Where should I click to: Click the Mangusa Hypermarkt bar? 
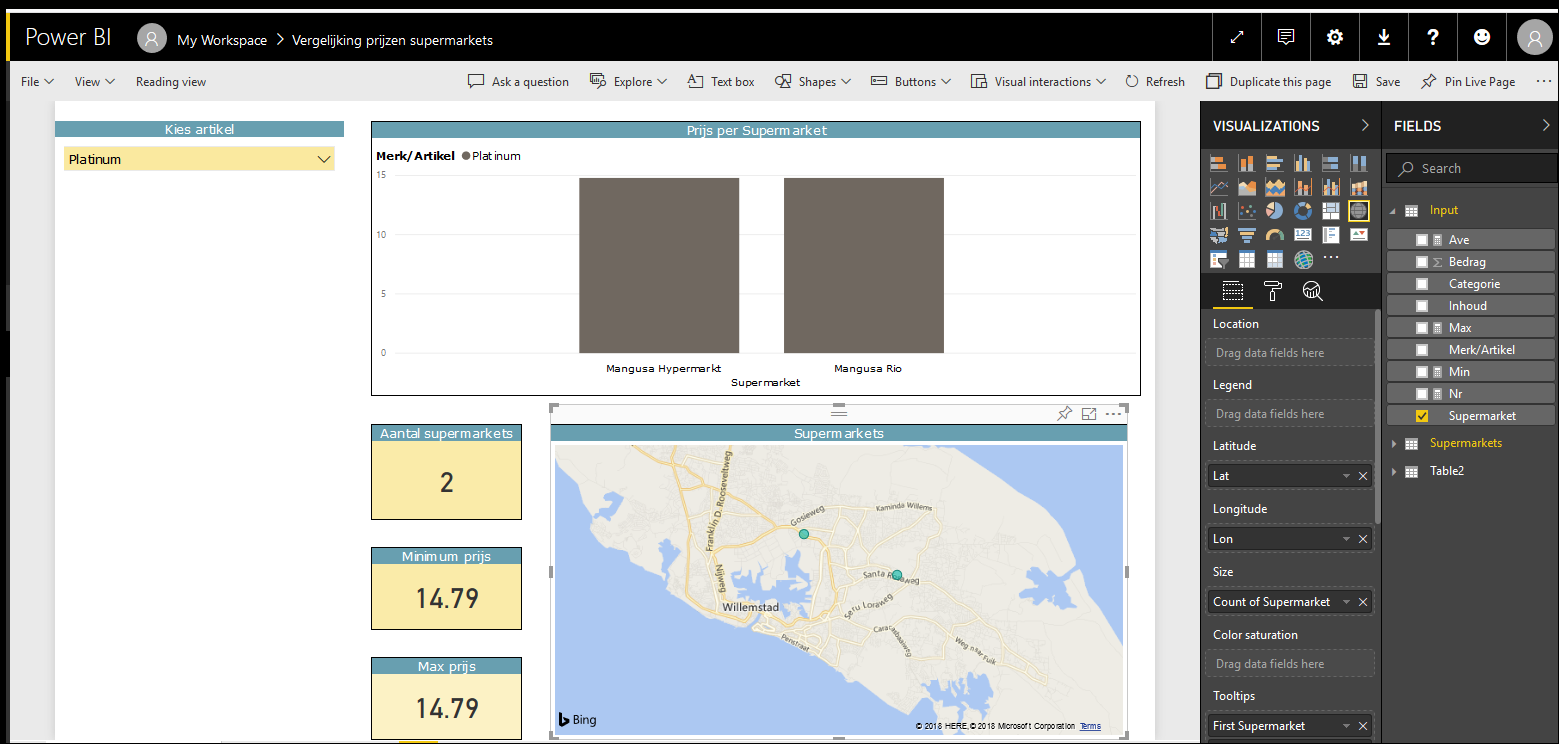tap(659, 265)
